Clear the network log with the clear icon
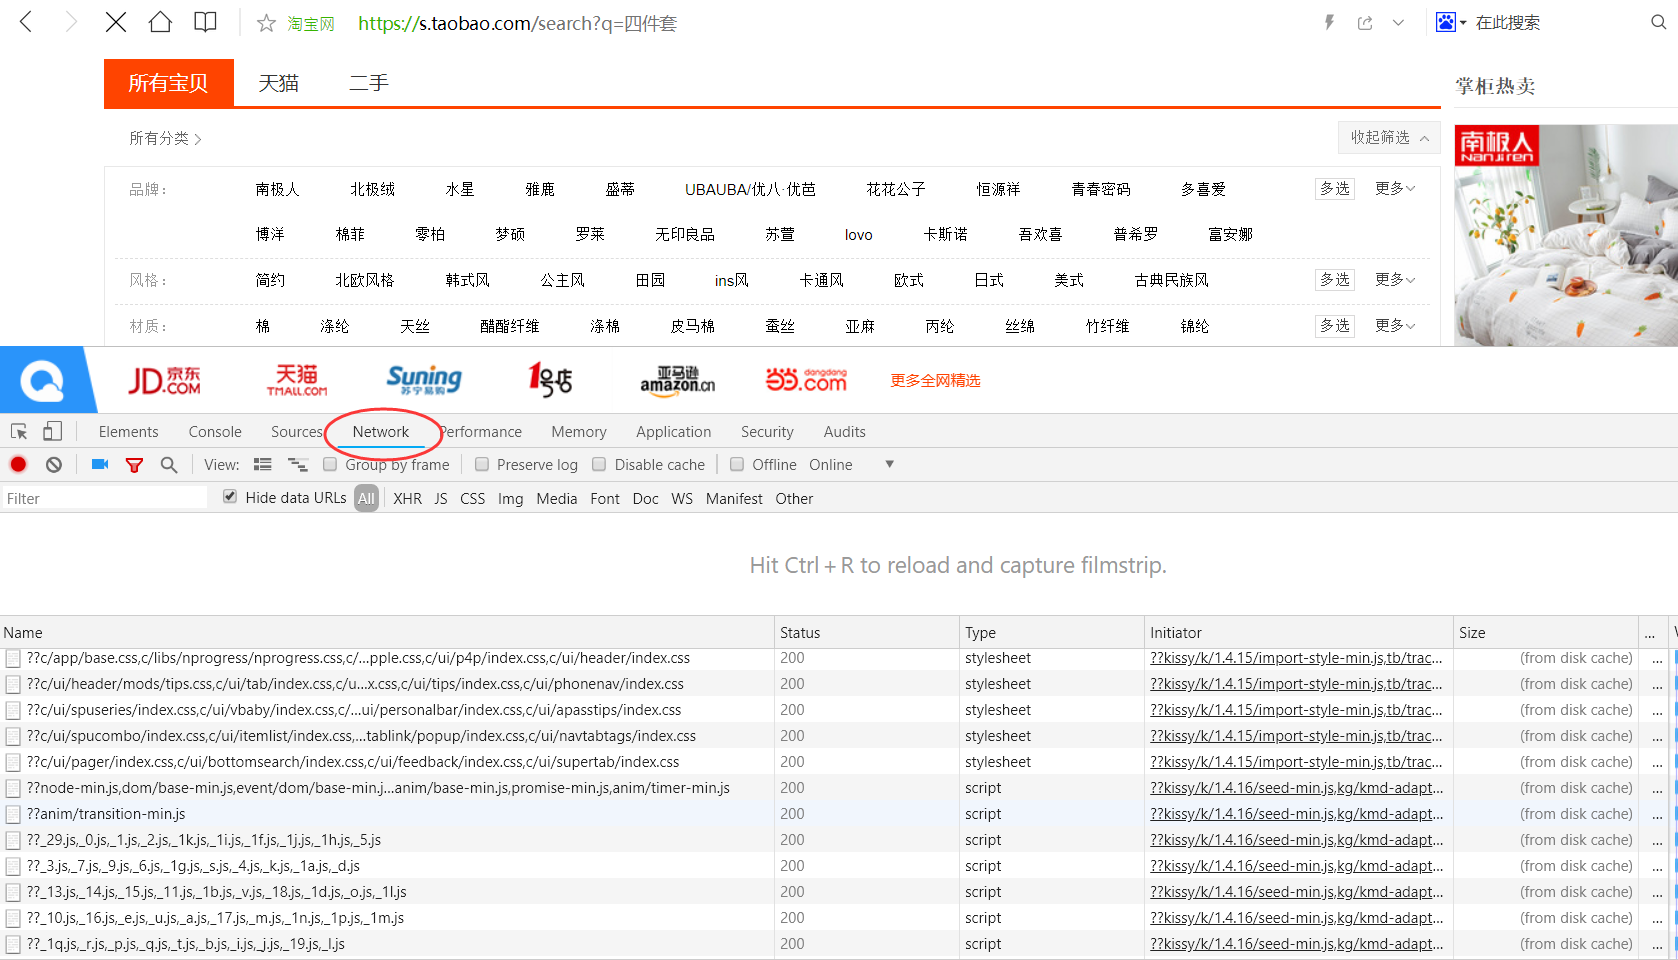The image size is (1678, 960). 54,464
